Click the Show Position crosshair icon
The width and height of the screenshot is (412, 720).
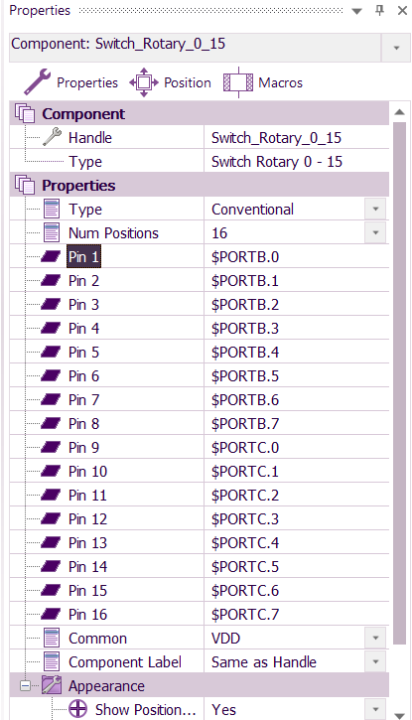(78, 709)
